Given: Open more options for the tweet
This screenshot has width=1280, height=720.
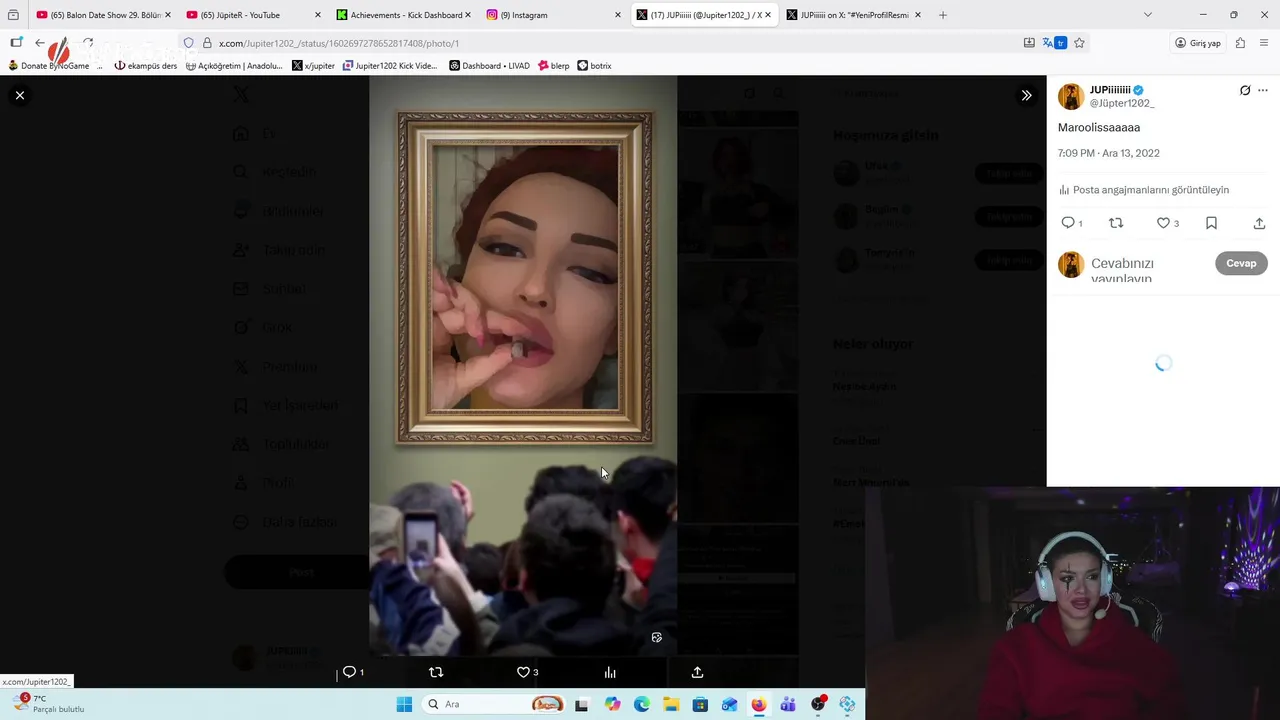Looking at the screenshot, I should 1263,90.
